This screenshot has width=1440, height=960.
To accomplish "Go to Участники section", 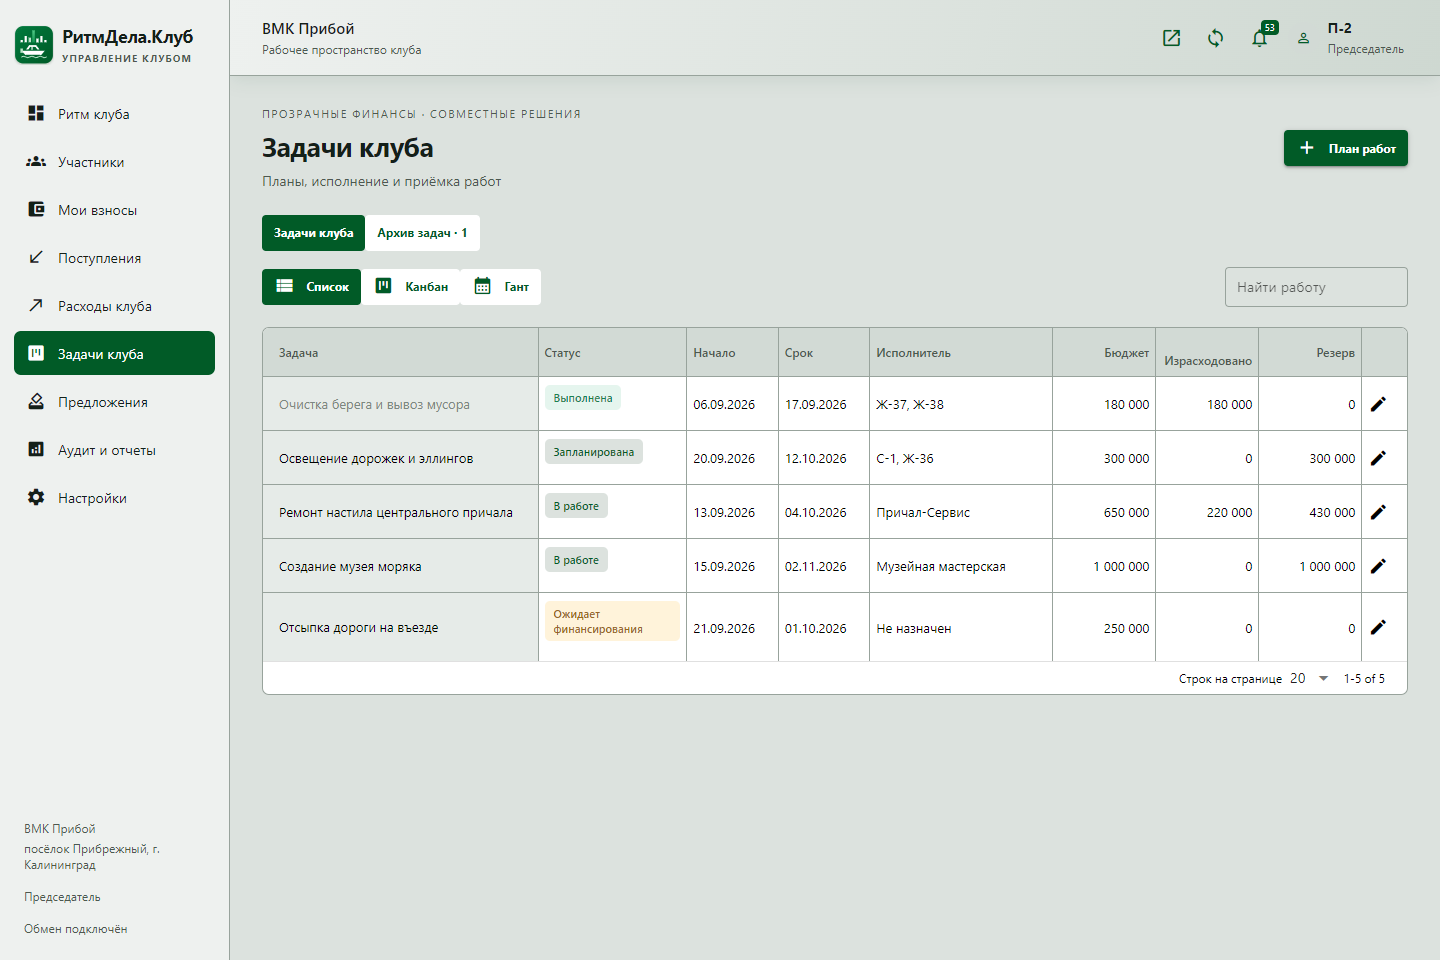I will click(x=114, y=161).
